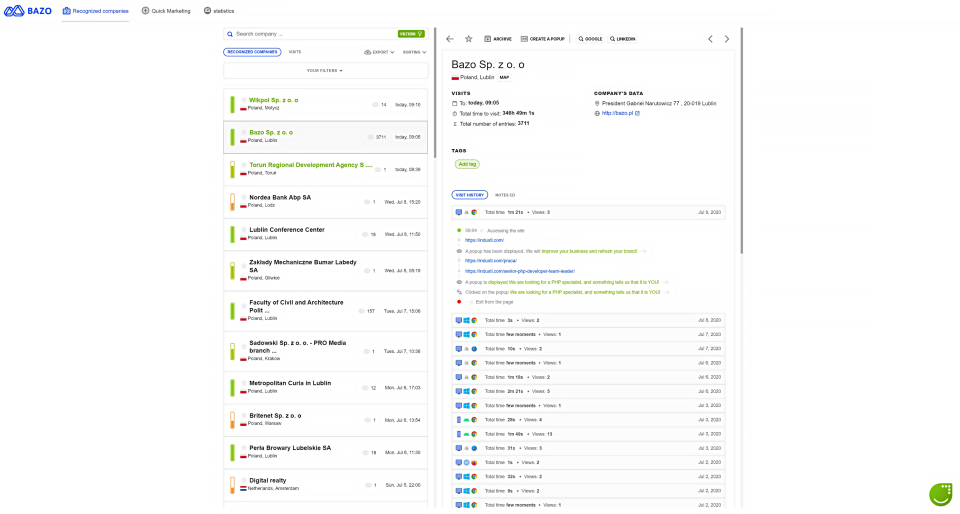Click the green activity bar of Wikpol
The height and width of the screenshot is (514, 960).
(x=233, y=104)
